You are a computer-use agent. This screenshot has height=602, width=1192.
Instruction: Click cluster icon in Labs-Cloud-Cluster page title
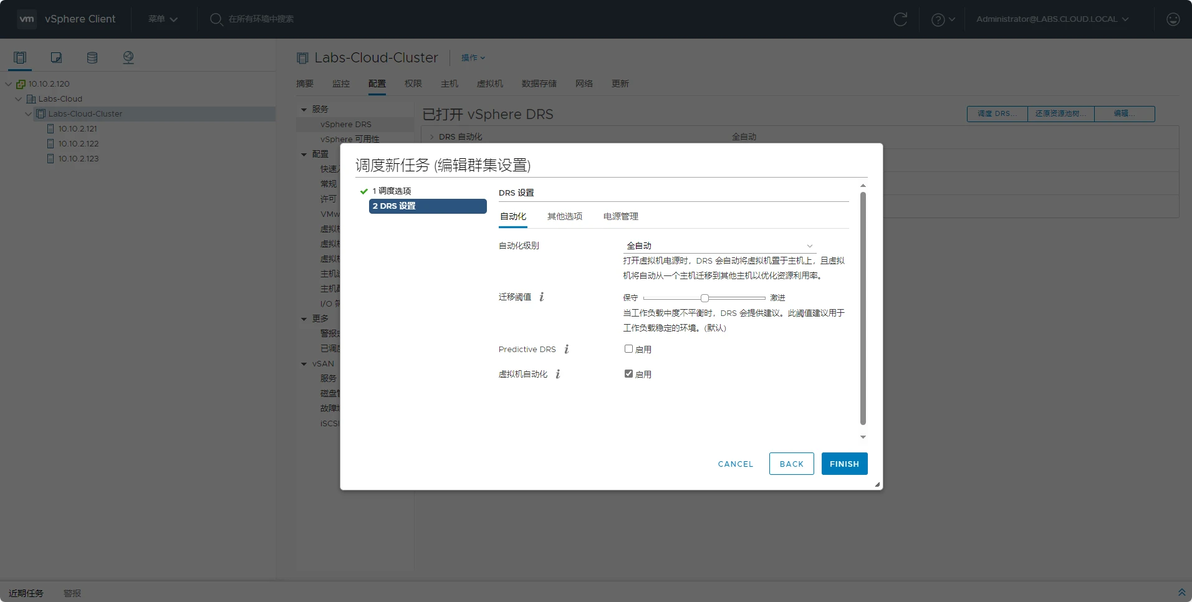(303, 58)
